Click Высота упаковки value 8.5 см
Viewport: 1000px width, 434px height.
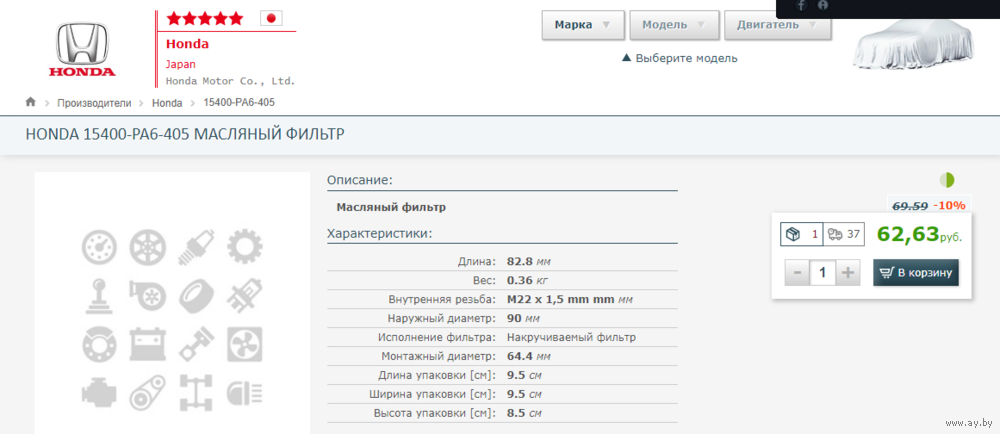pos(524,414)
